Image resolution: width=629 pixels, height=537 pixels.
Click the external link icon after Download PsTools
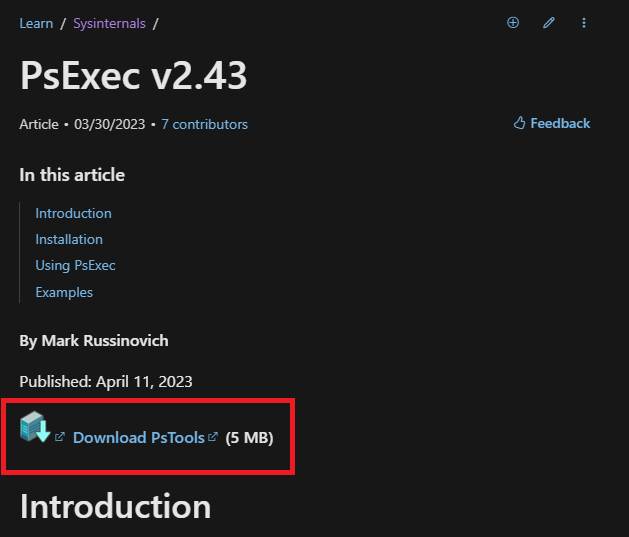pyautogui.click(x=213, y=436)
